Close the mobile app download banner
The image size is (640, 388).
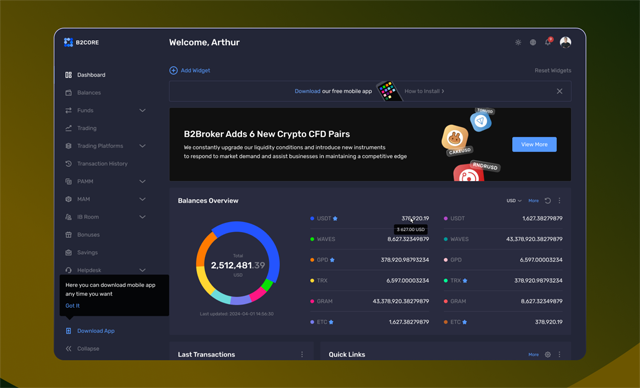pos(560,91)
